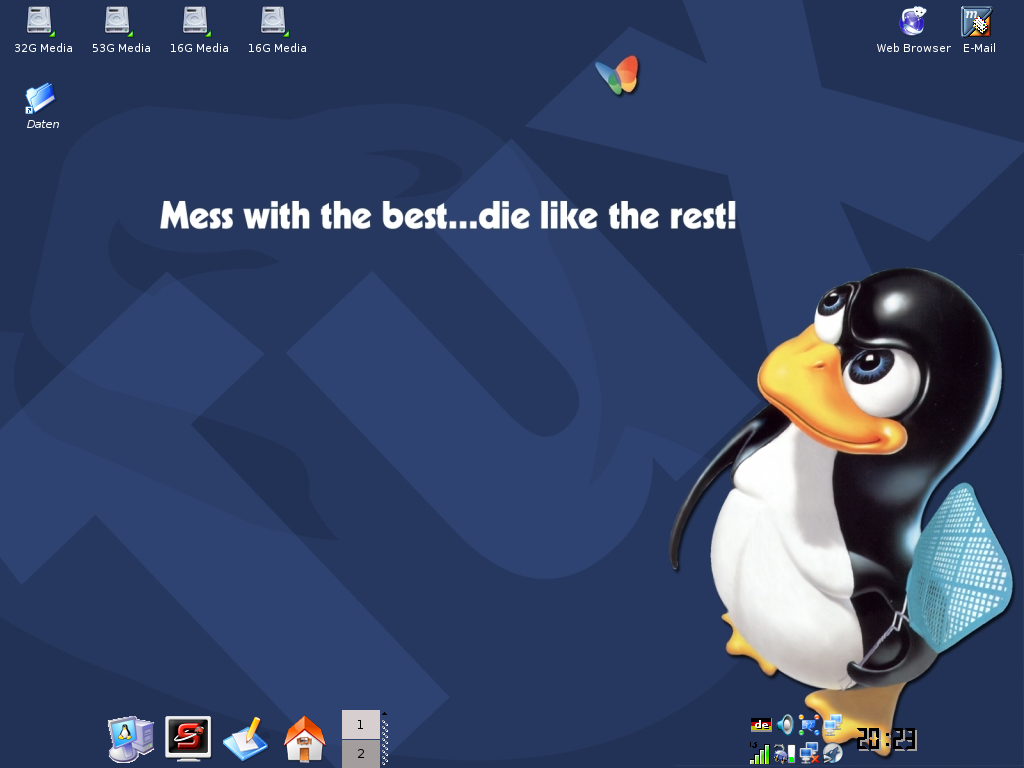Click the colored network nodes tray icon
This screenshot has height=768, width=1024.
tap(808, 724)
